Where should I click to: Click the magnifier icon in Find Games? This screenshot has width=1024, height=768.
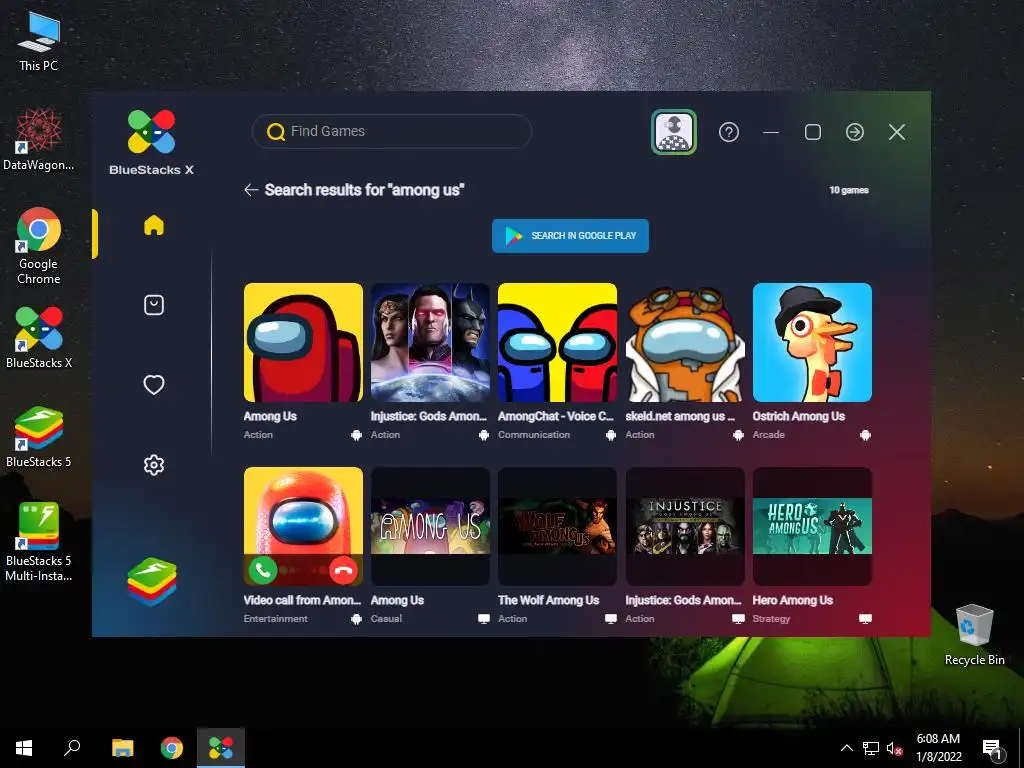[276, 131]
